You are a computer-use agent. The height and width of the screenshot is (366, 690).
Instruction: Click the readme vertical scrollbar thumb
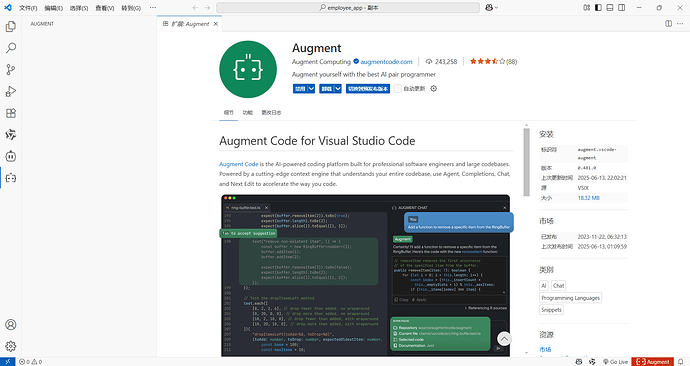click(x=526, y=162)
